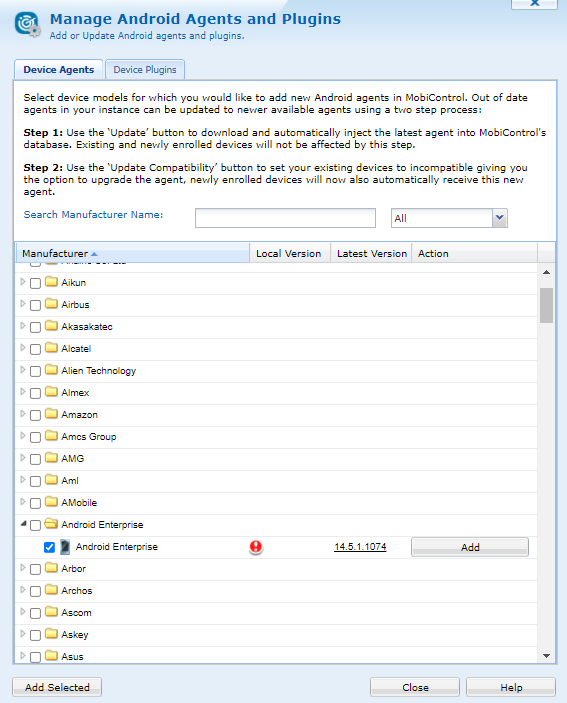The width and height of the screenshot is (567, 703).
Task: Click the MobiControl agent logo icon
Action: click(x=28, y=24)
